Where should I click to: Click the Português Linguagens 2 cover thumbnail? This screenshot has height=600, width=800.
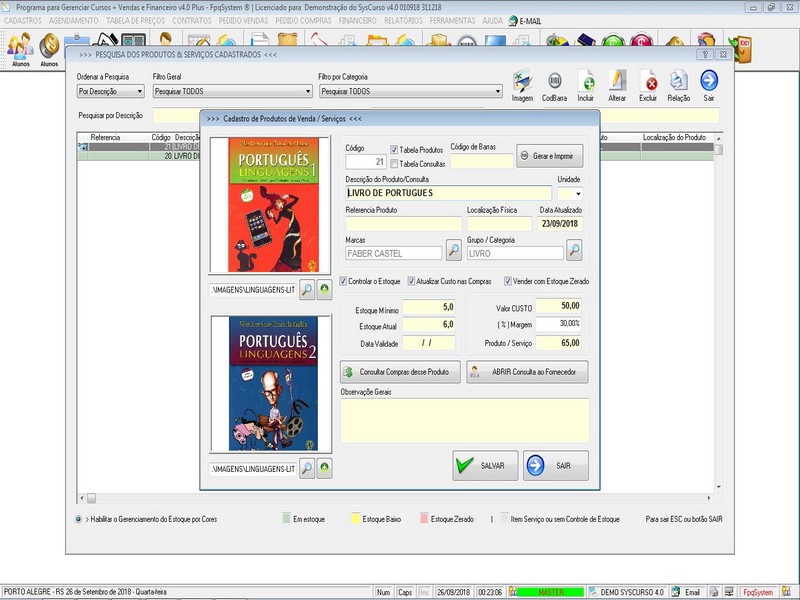(271, 383)
